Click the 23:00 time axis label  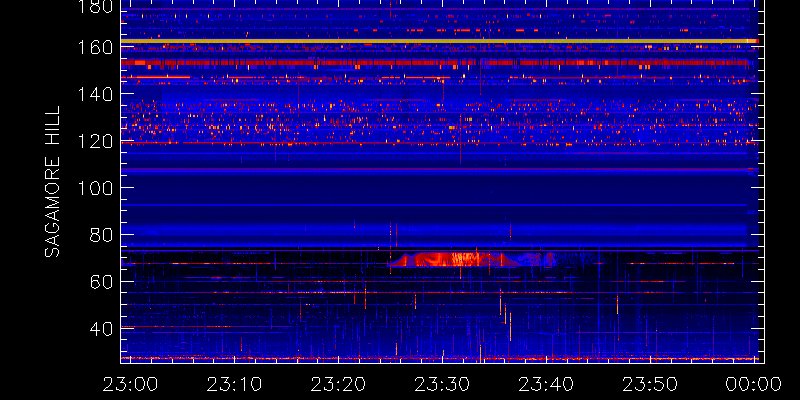pos(130,384)
